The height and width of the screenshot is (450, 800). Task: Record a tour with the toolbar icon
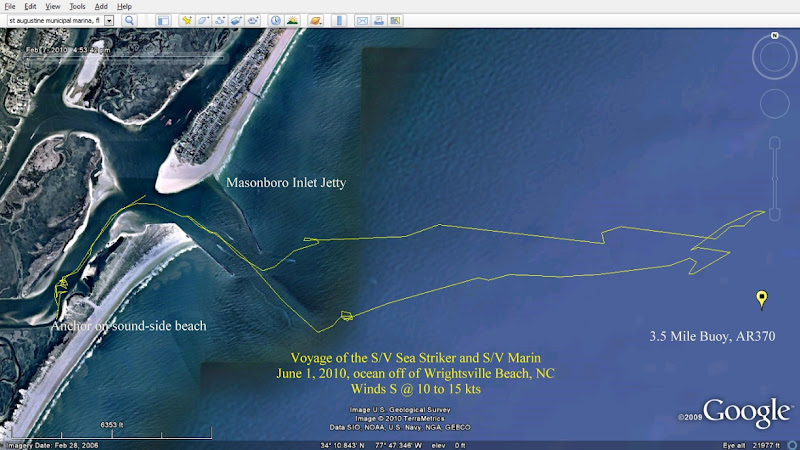(x=253, y=20)
